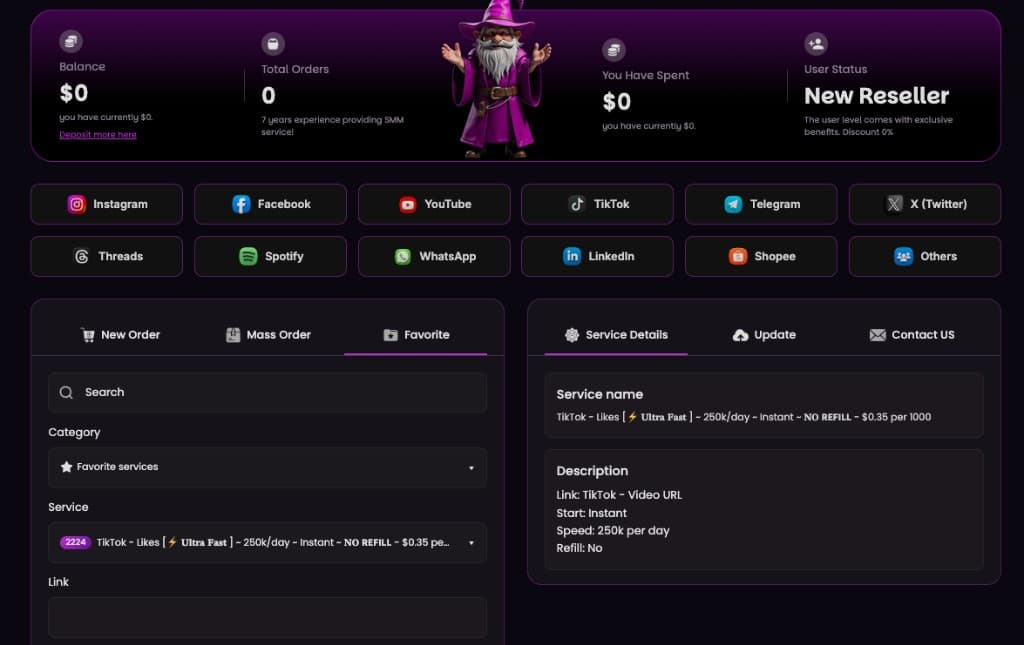The width and height of the screenshot is (1024, 645).
Task: Select the Favorite tab
Action: coord(416,335)
